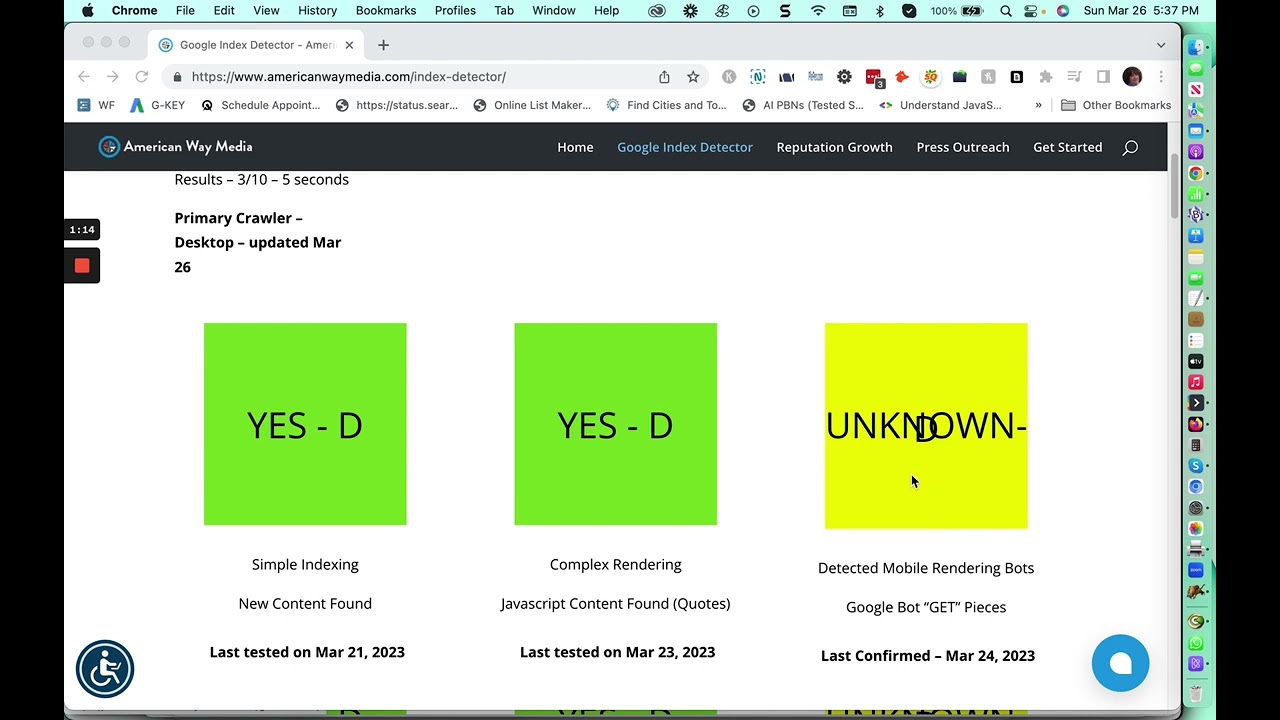Viewport: 1280px width, 720px height.
Task: Go back to previous page
Action: pos(84,77)
